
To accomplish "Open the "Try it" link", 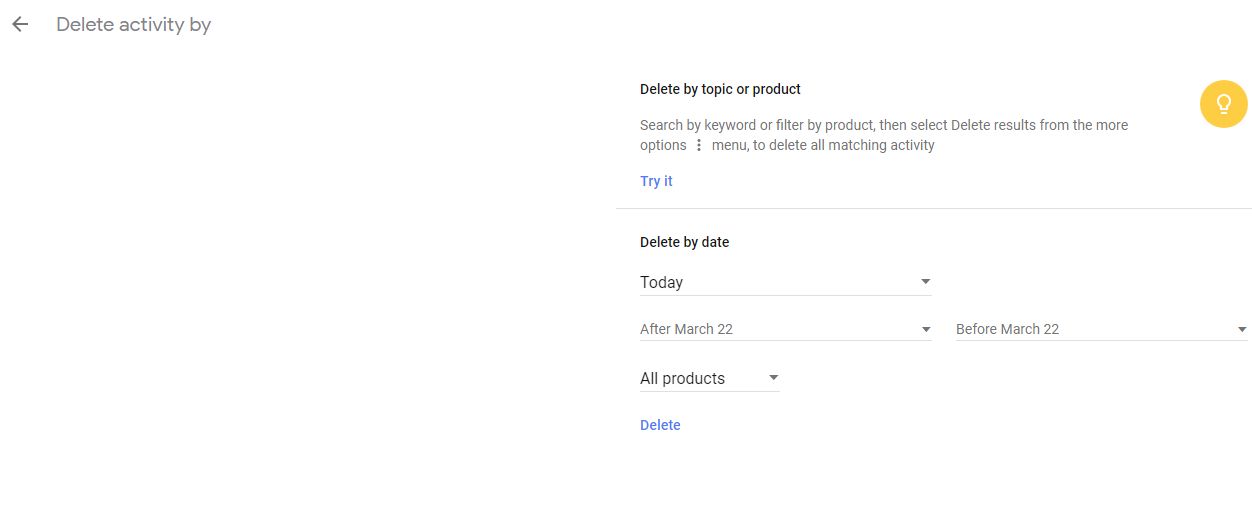I will click(656, 181).
